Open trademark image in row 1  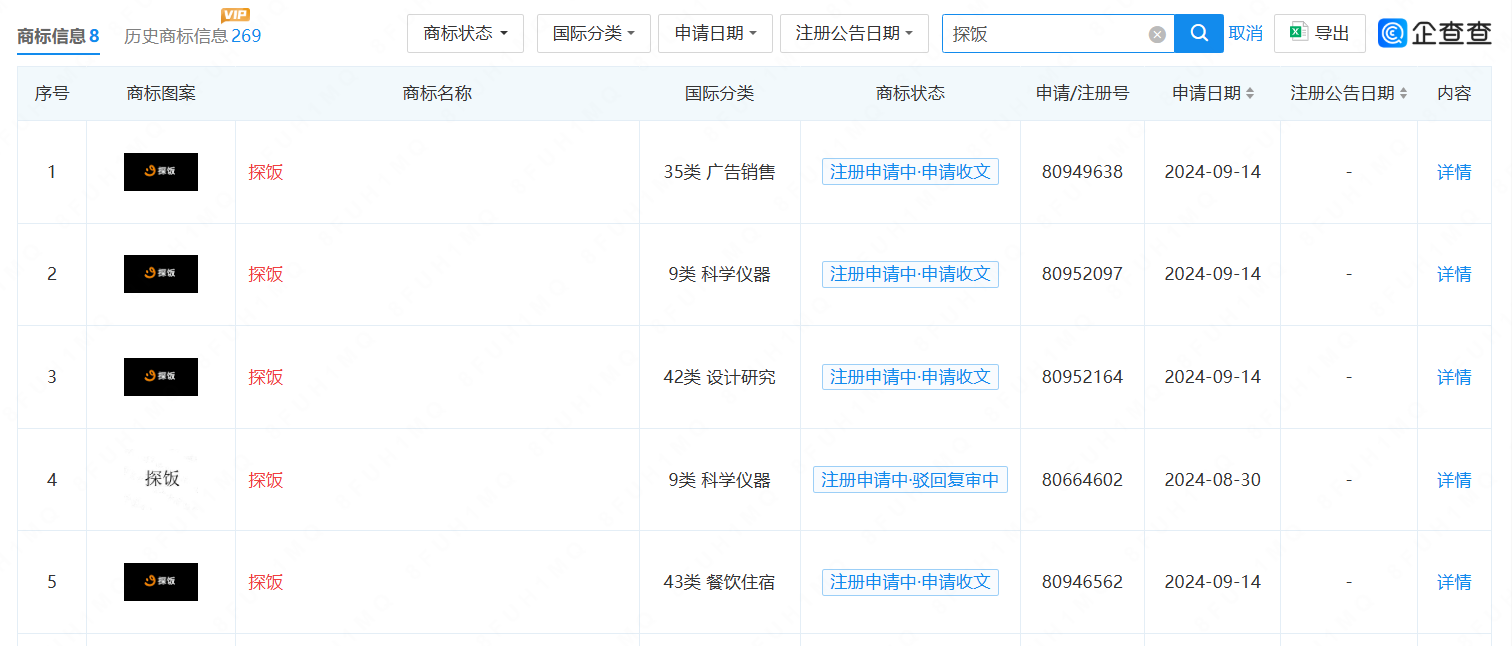[x=161, y=172]
